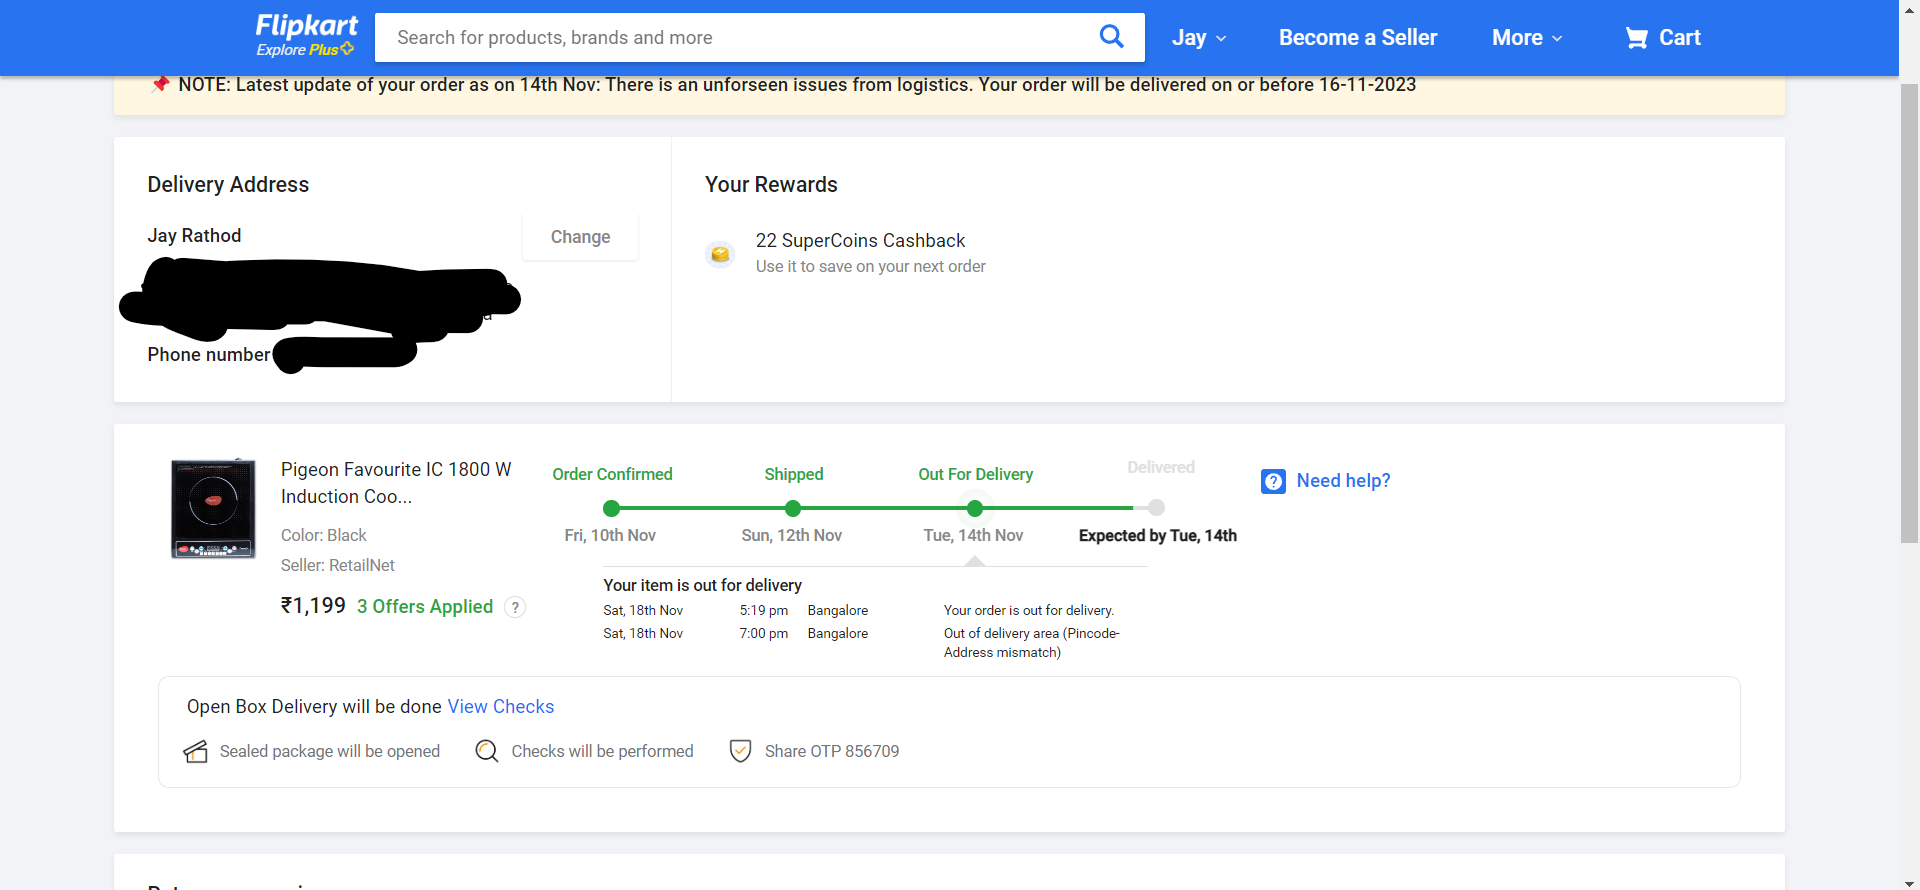Open Become a Seller page
The width and height of the screenshot is (1920, 890).
coord(1357,38)
